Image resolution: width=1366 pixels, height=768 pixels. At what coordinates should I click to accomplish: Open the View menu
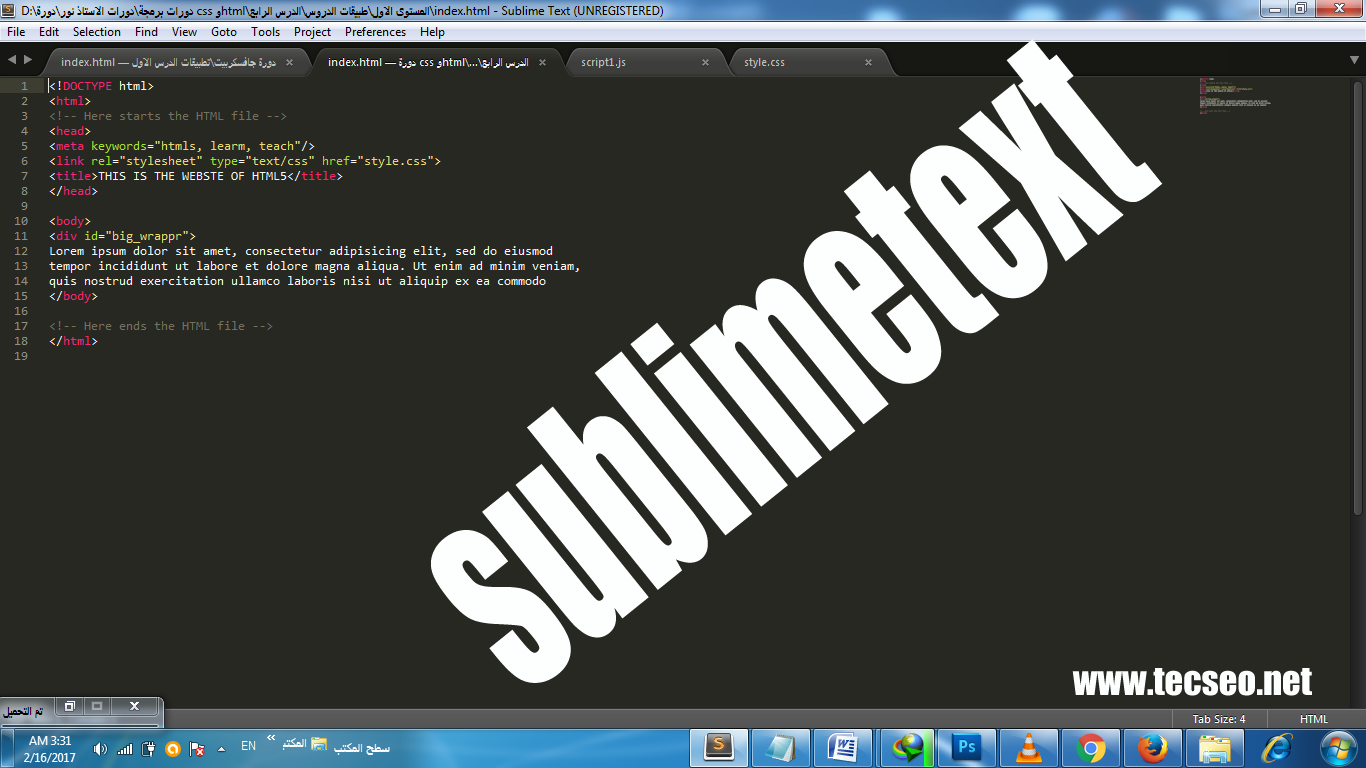pos(184,32)
